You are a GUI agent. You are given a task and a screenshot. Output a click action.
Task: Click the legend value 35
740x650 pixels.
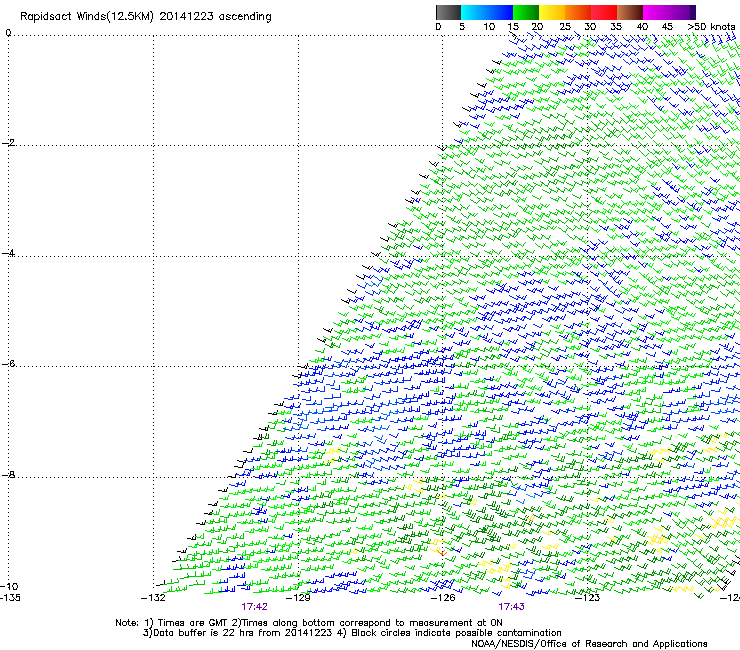616,26
